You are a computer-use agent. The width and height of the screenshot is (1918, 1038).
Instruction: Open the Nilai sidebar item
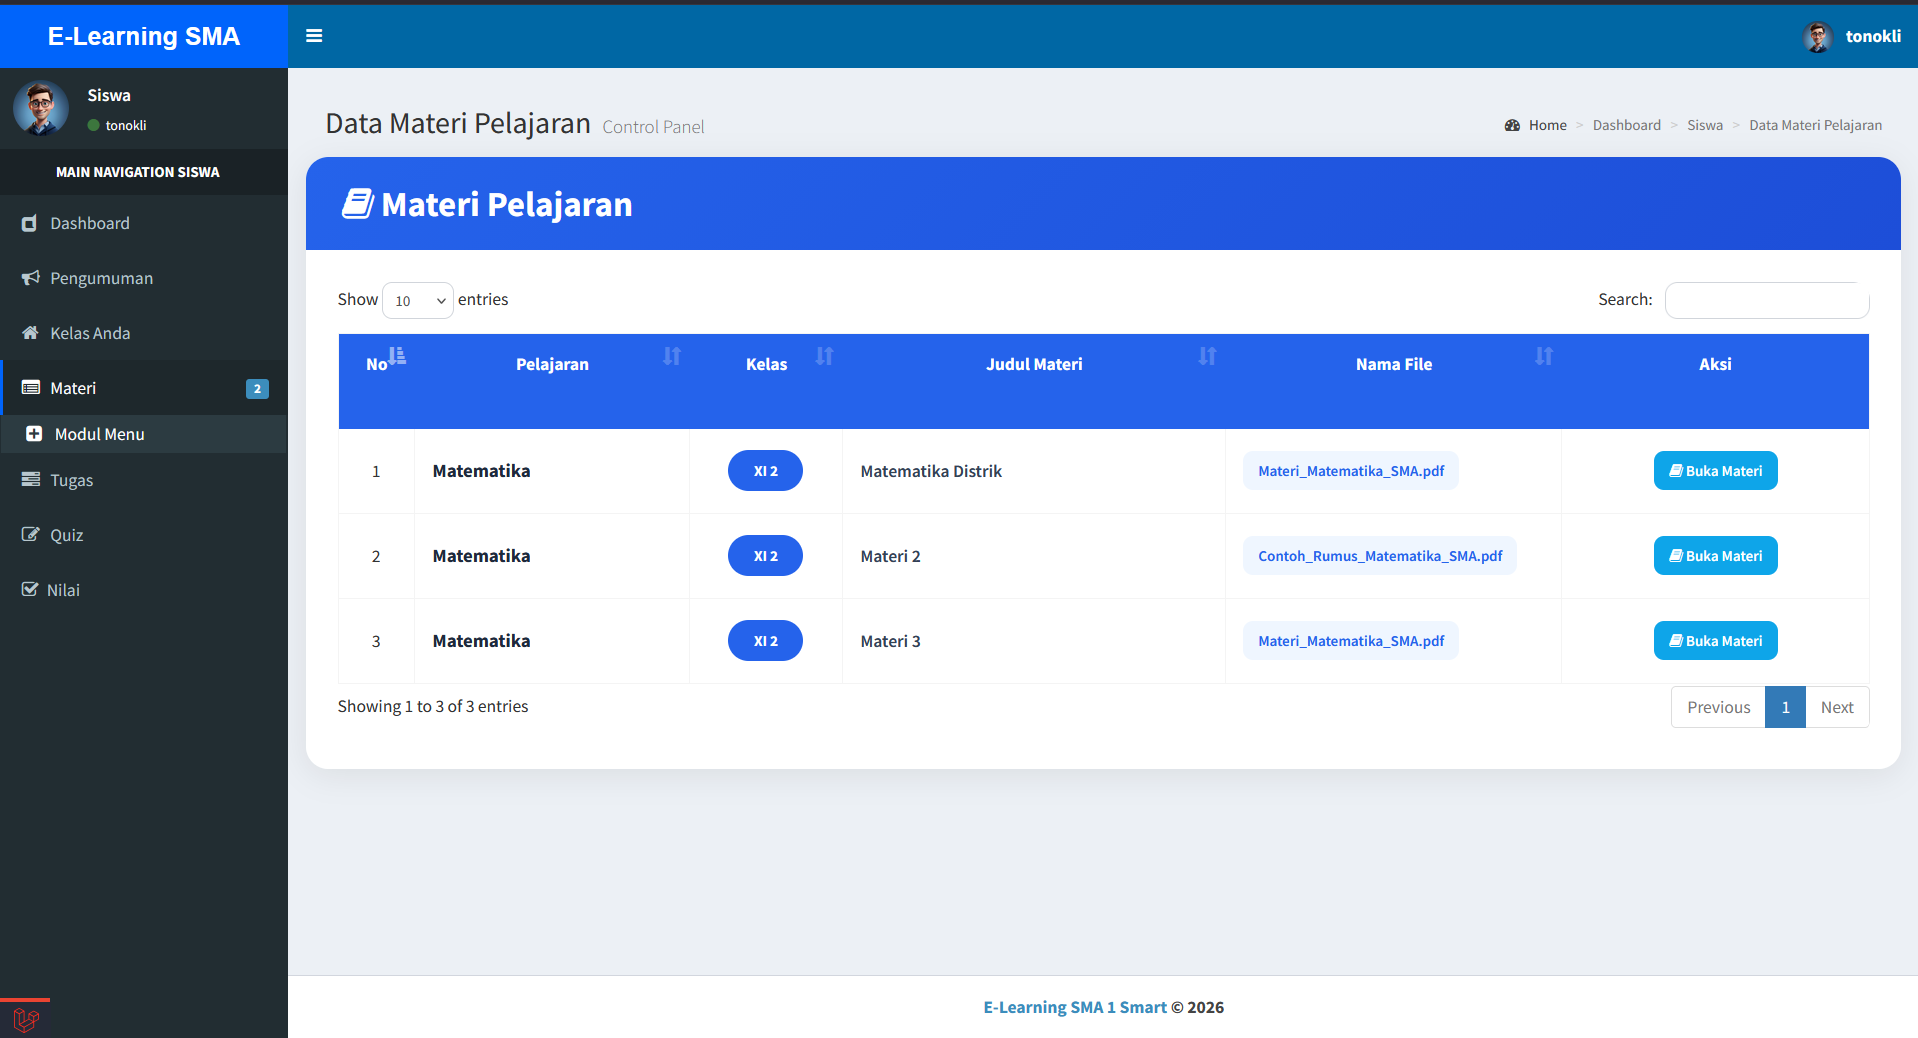click(x=144, y=590)
